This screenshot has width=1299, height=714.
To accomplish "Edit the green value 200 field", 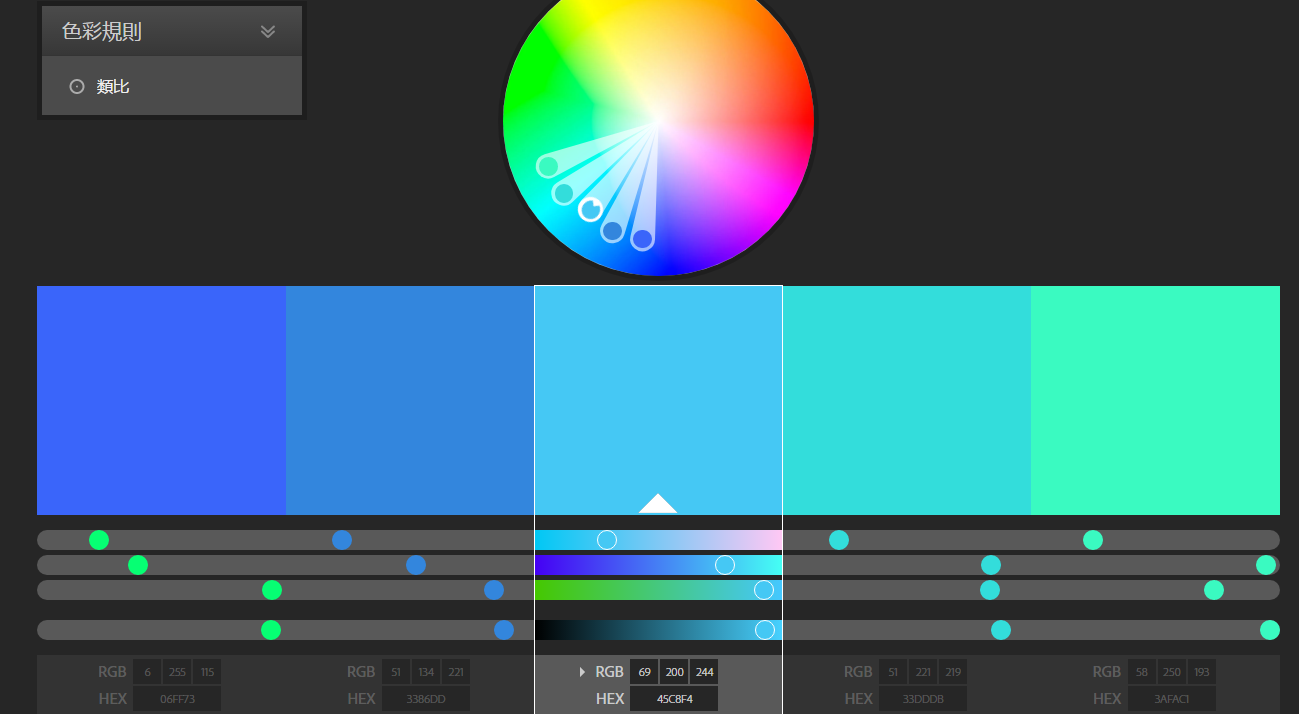I will click(674, 672).
